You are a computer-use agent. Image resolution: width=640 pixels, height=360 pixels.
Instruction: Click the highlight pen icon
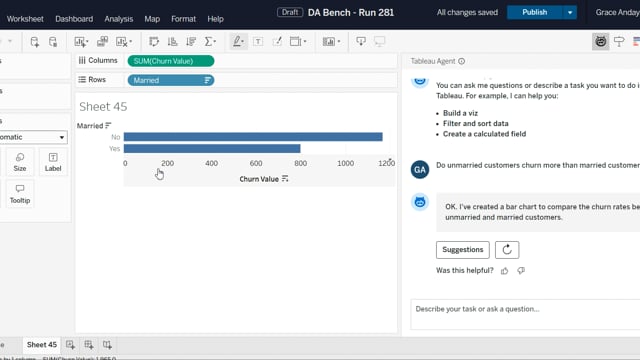click(x=236, y=42)
